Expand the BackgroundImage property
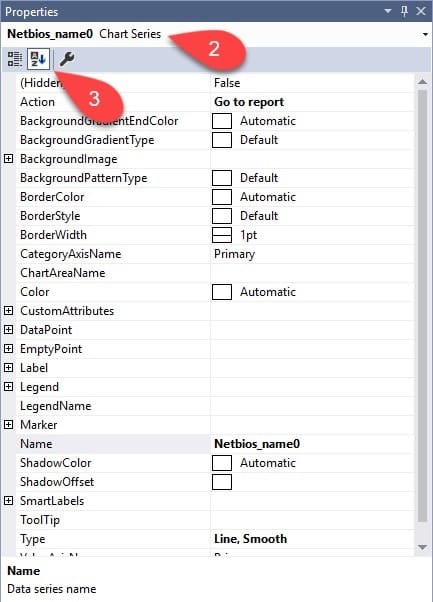Image resolution: width=433 pixels, height=602 pixels. (x=8, y=159)
